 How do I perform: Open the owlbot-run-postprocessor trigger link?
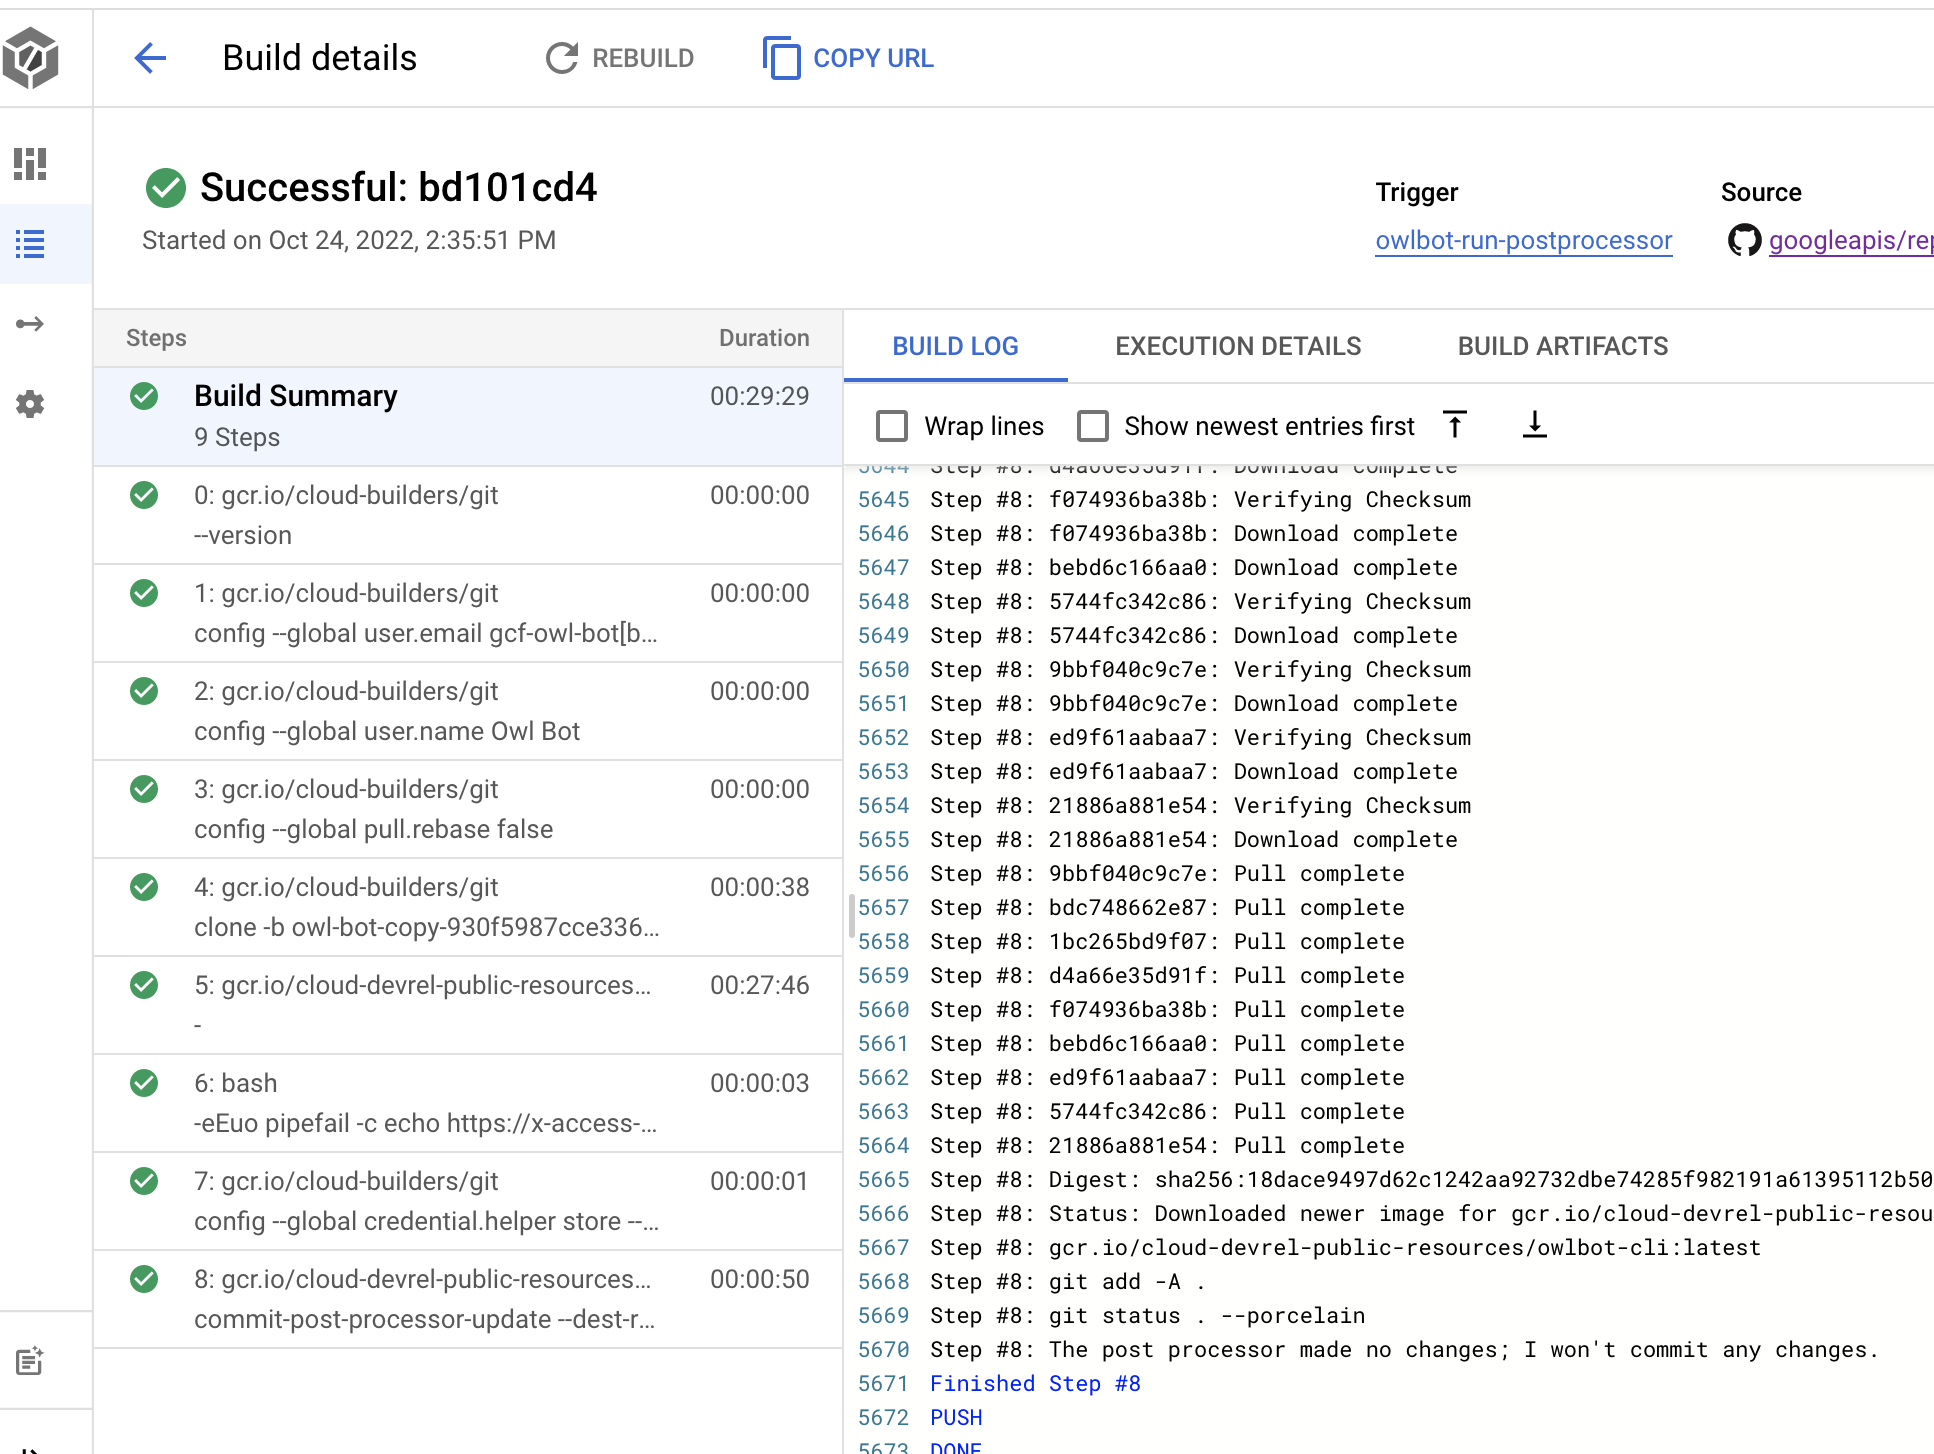[x=1523, y=240]
